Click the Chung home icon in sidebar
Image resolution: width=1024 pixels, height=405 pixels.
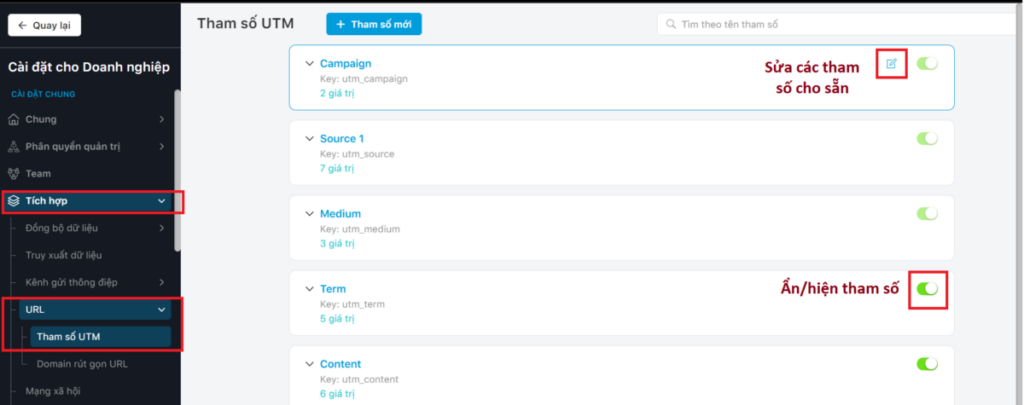coord(13,120)
